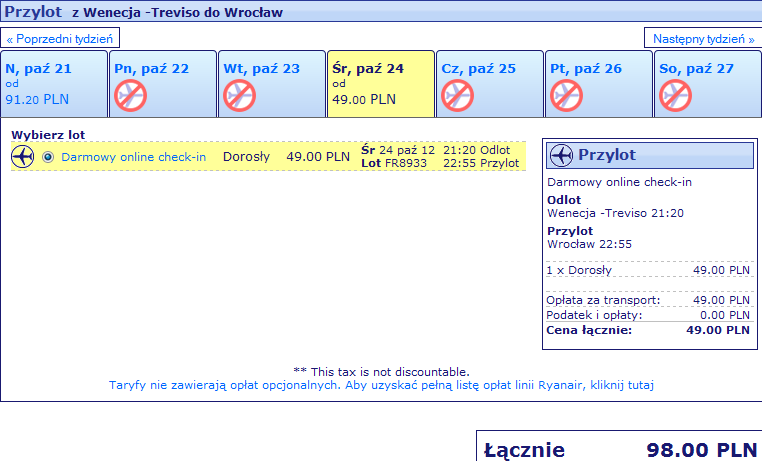Select the N, paź 21 date tab
The width and height of the screenshot is (762, 461).
[53, 84]
